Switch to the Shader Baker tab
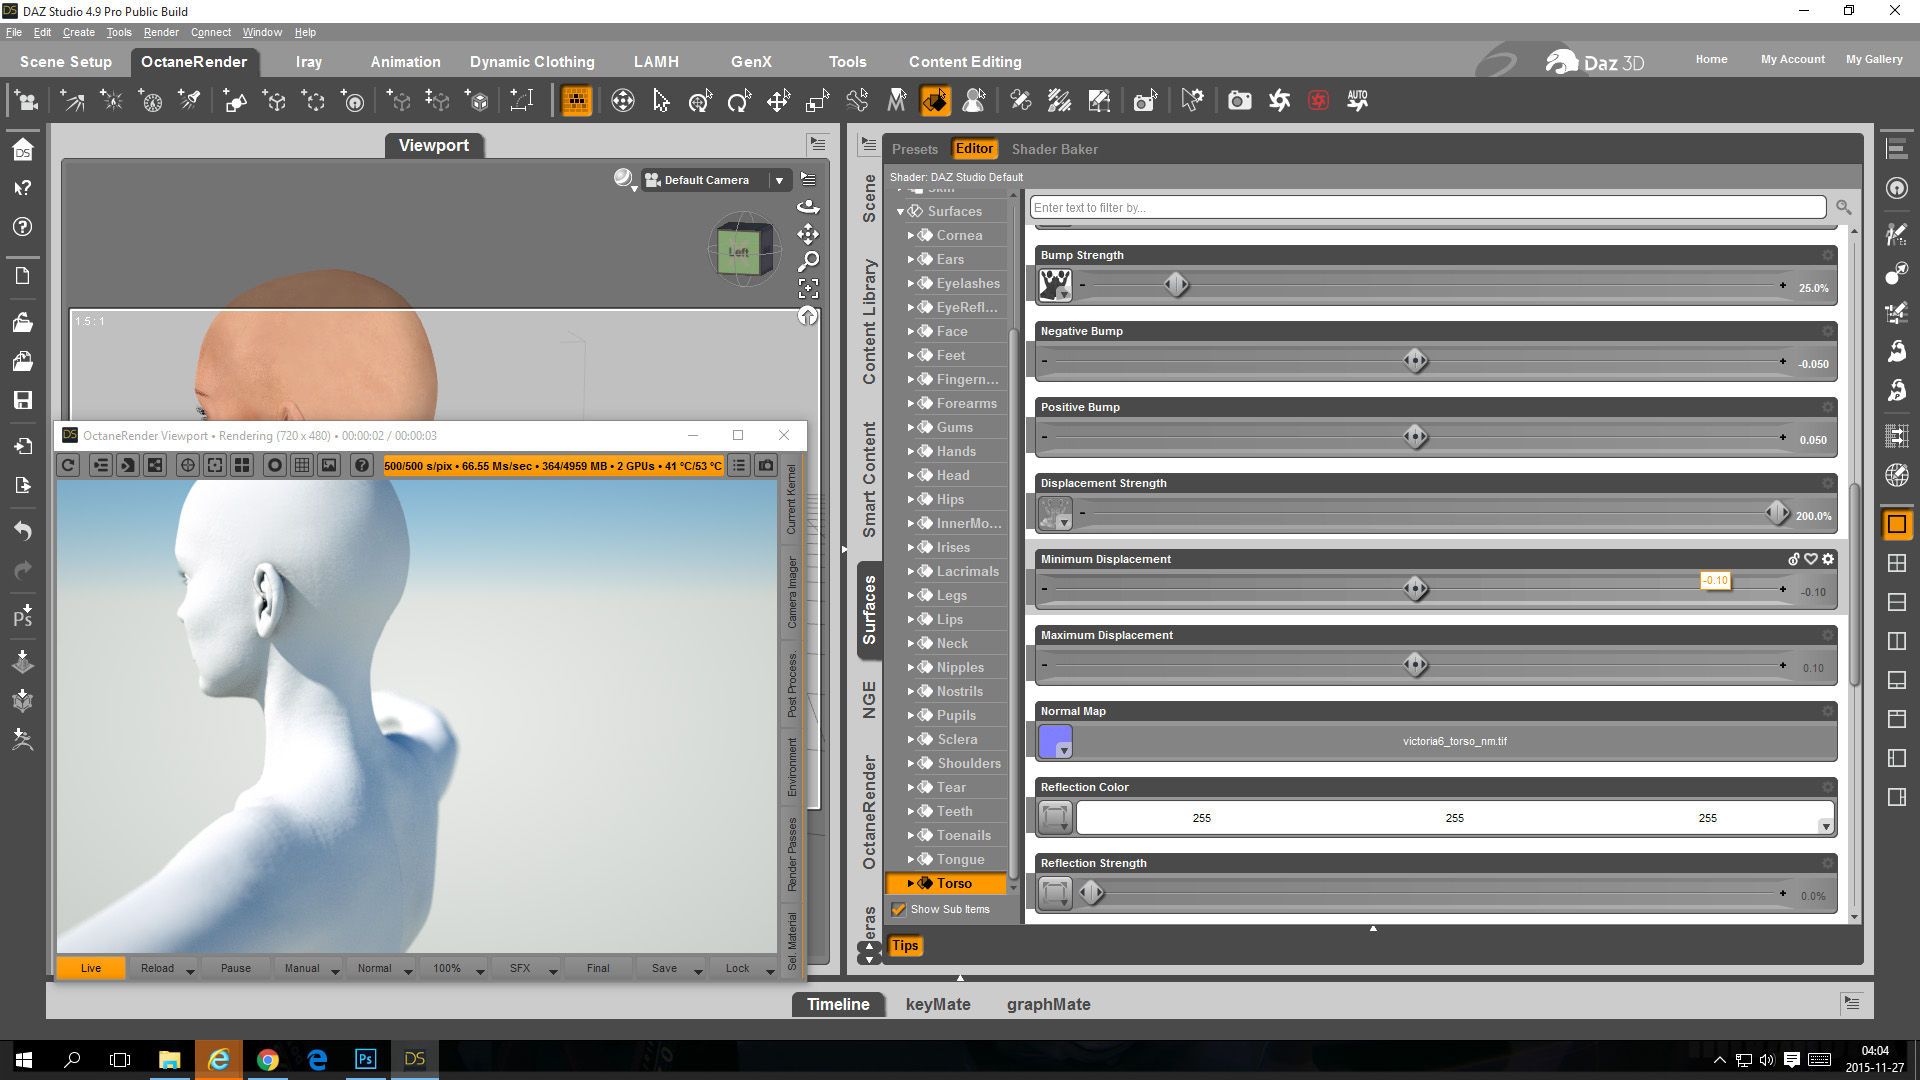This screenshot has width=1920, height=1080. tap(1054, 149)
